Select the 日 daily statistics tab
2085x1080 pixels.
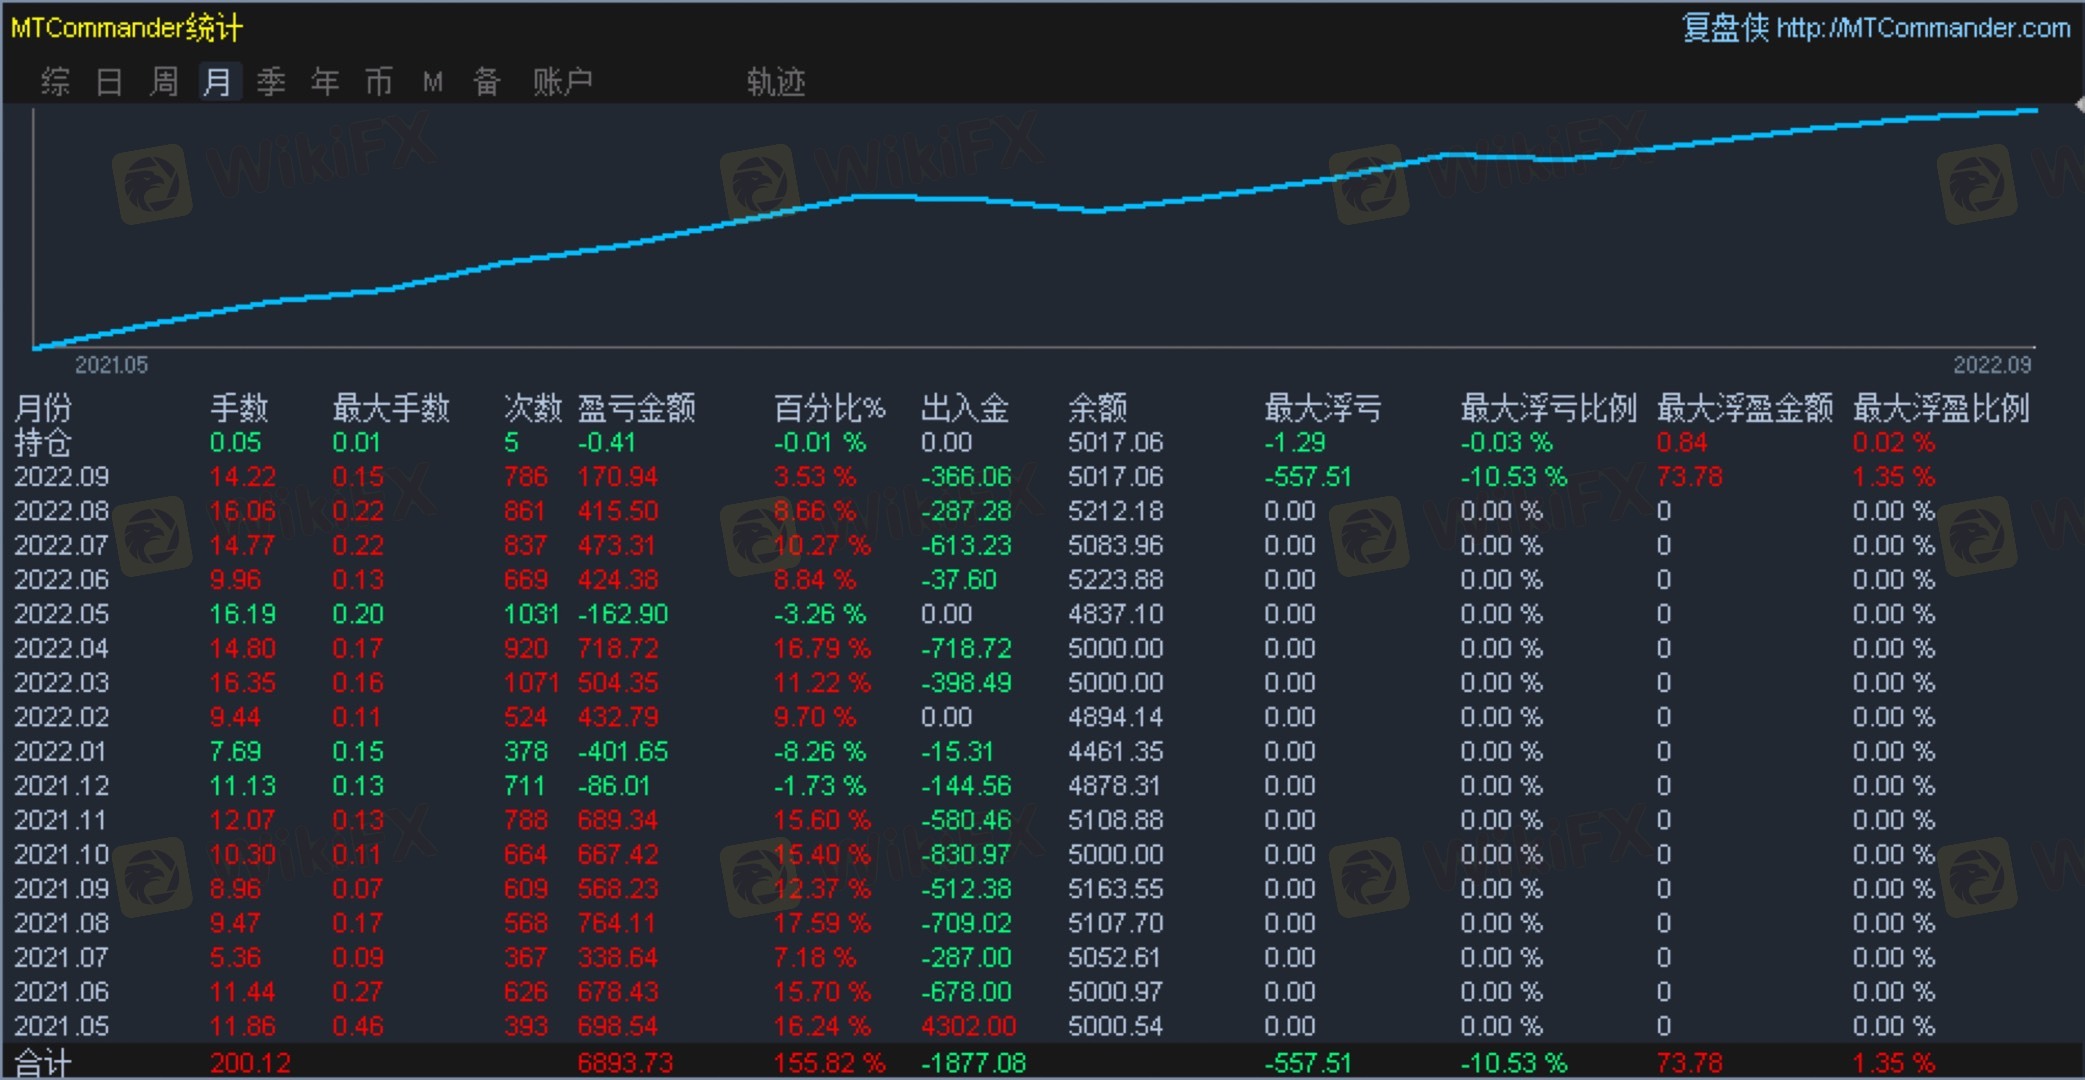[x=109, y=81]
